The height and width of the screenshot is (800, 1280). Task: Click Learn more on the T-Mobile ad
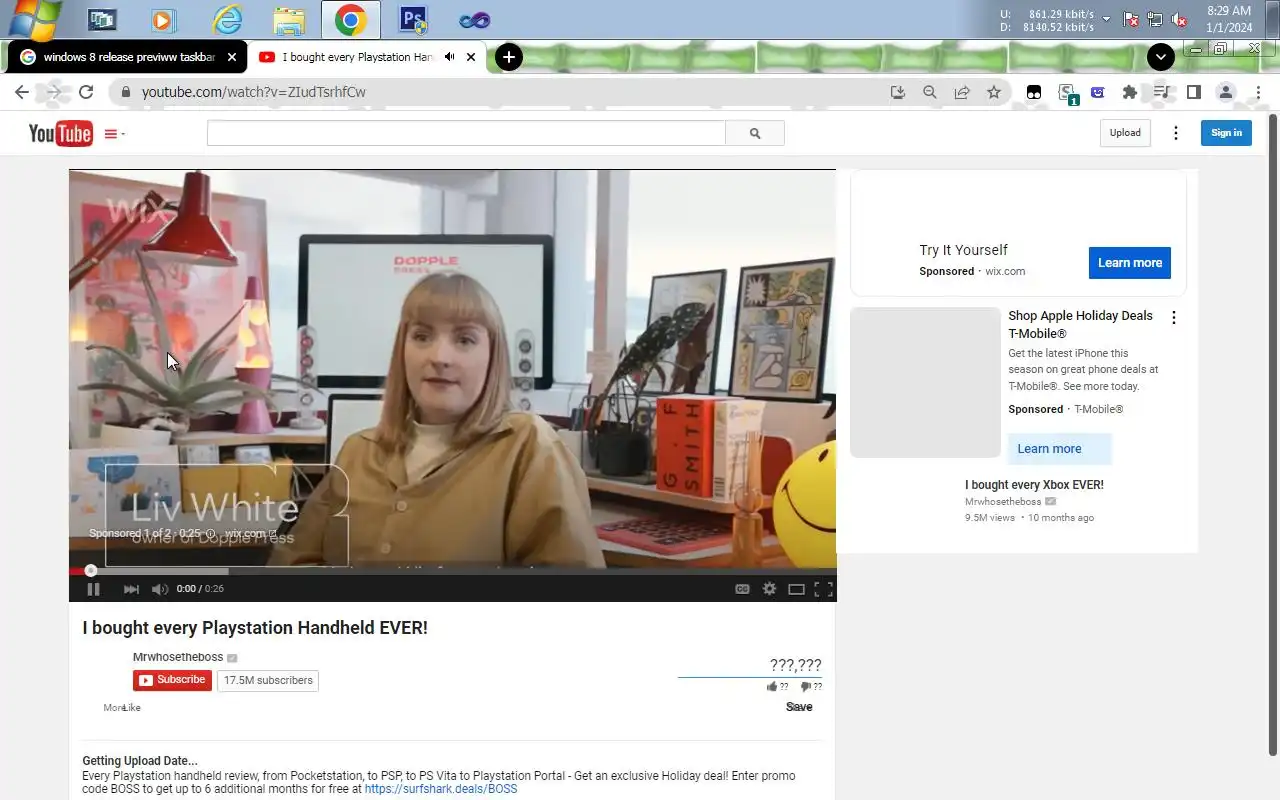(1059, 449)
